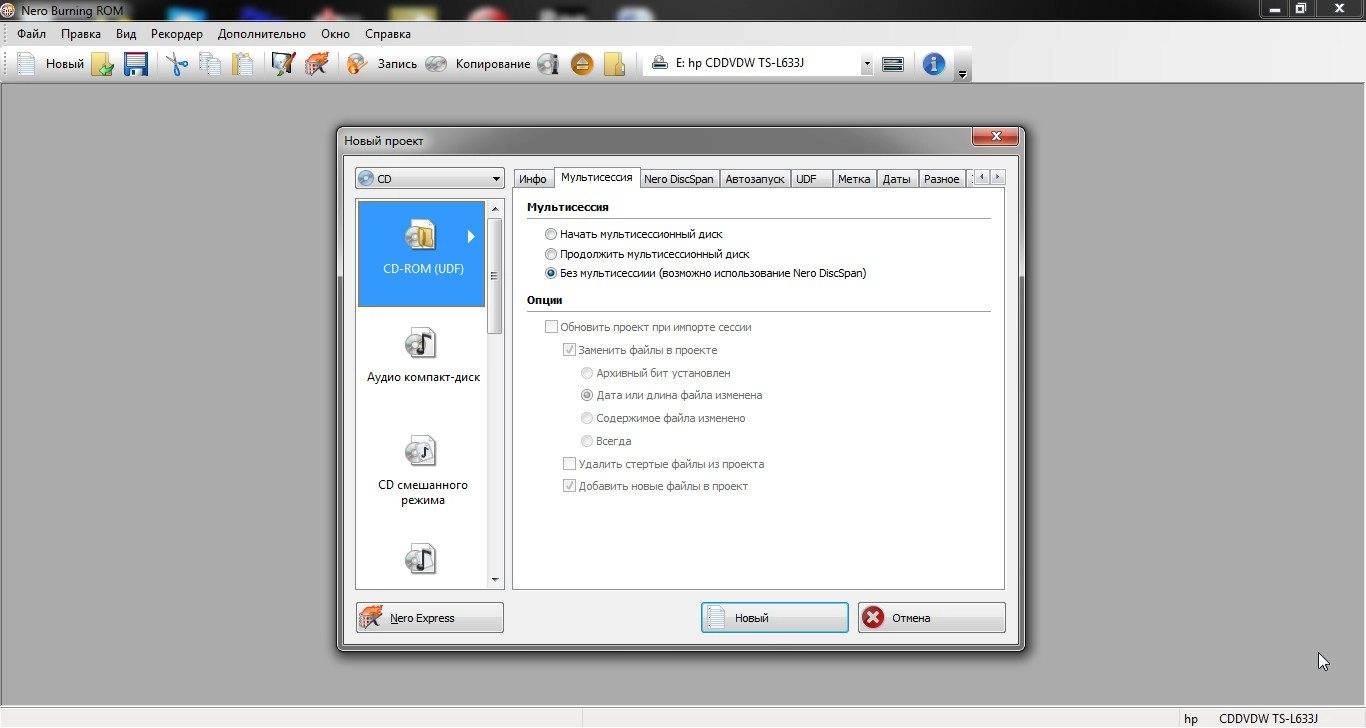Switch to the Даты tab
Viewport: 1366px width, 728px height.
click(x=897, y=179)
